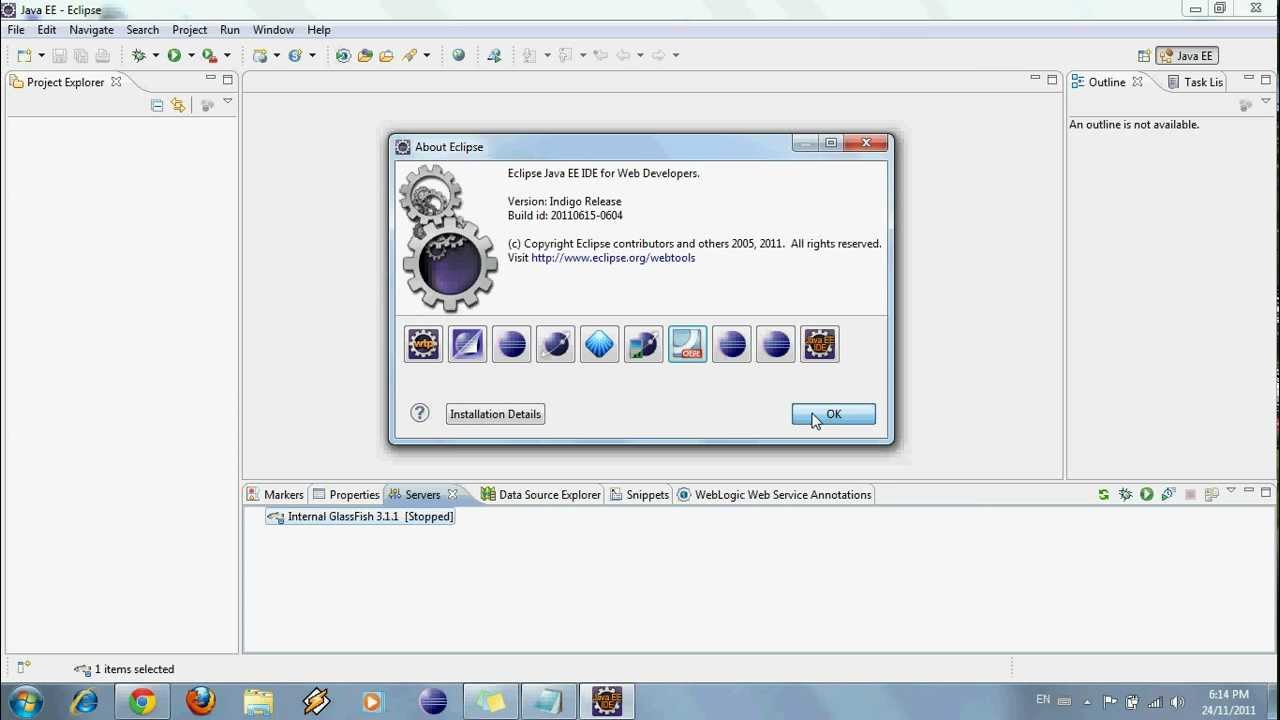
Task: Open the dropdown beside the Search flashlight icon
Action: click(x=427, y=56)
